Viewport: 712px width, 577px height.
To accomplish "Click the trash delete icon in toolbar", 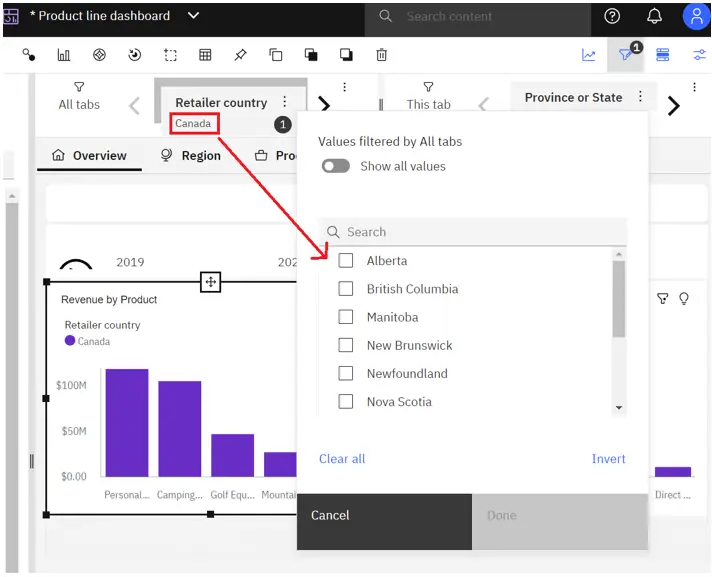I will 382,55.
